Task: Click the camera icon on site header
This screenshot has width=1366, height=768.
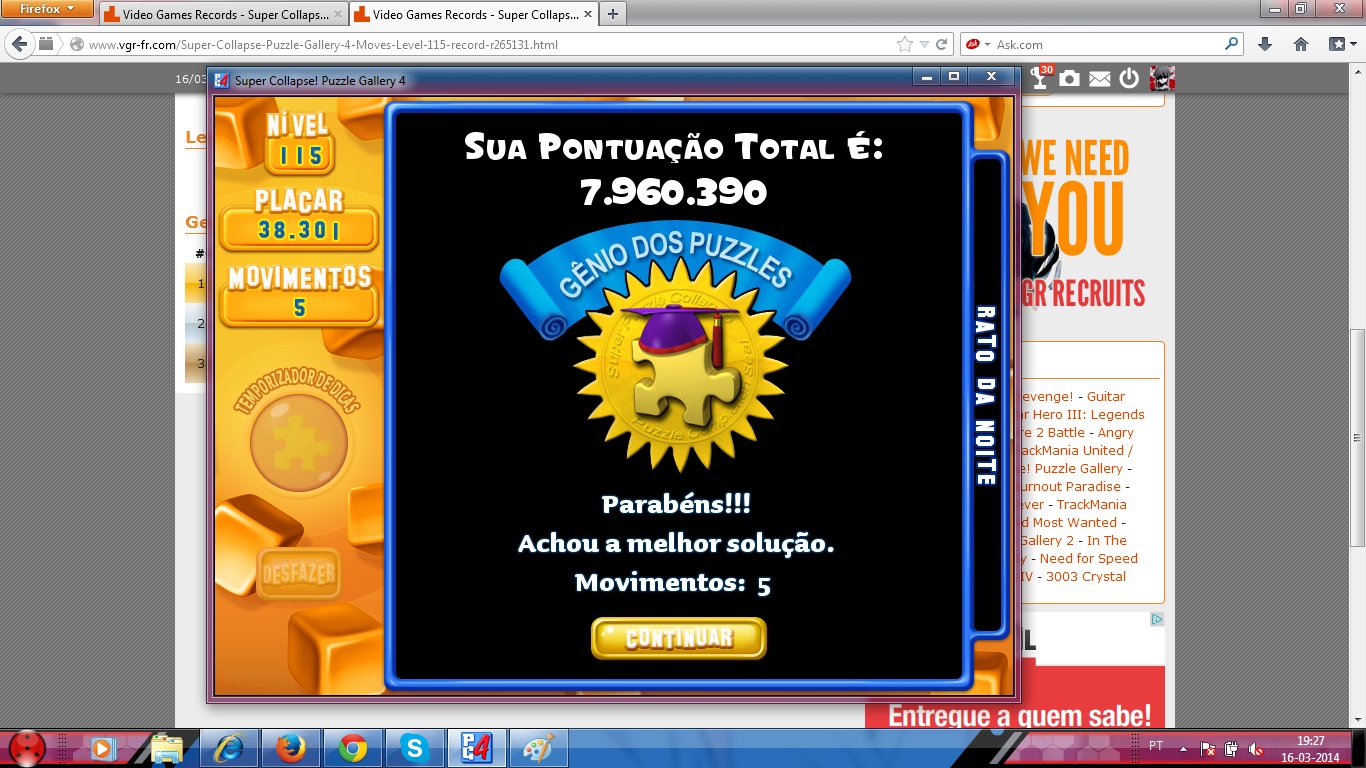Action: (x=1070, y=78)
